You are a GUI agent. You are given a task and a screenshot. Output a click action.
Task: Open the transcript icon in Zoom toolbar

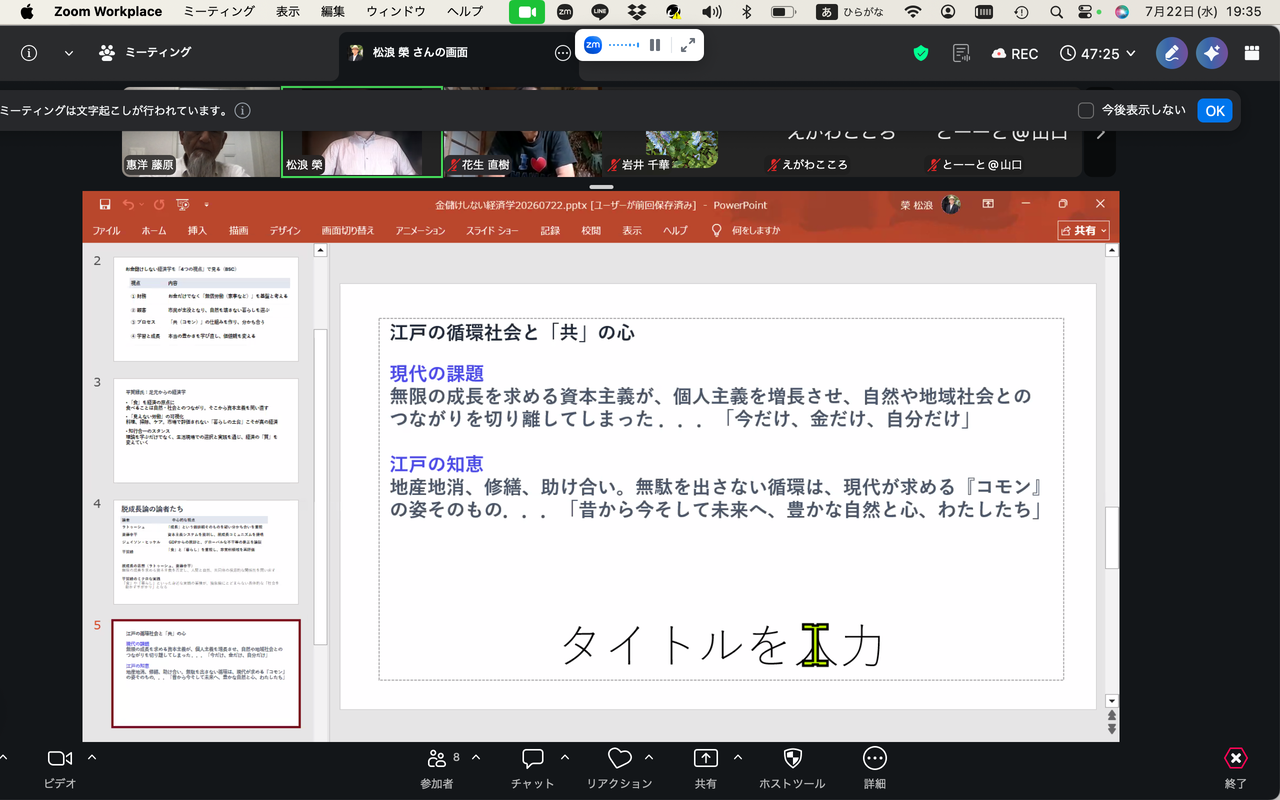(x=962, y=53)
